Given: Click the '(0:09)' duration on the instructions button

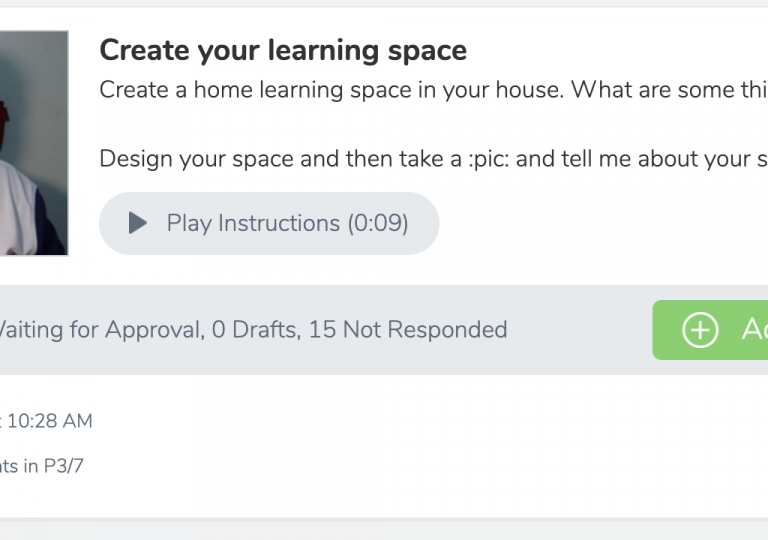Looking at the screenshot, I should pyautogui.click(x=378, y=223).
